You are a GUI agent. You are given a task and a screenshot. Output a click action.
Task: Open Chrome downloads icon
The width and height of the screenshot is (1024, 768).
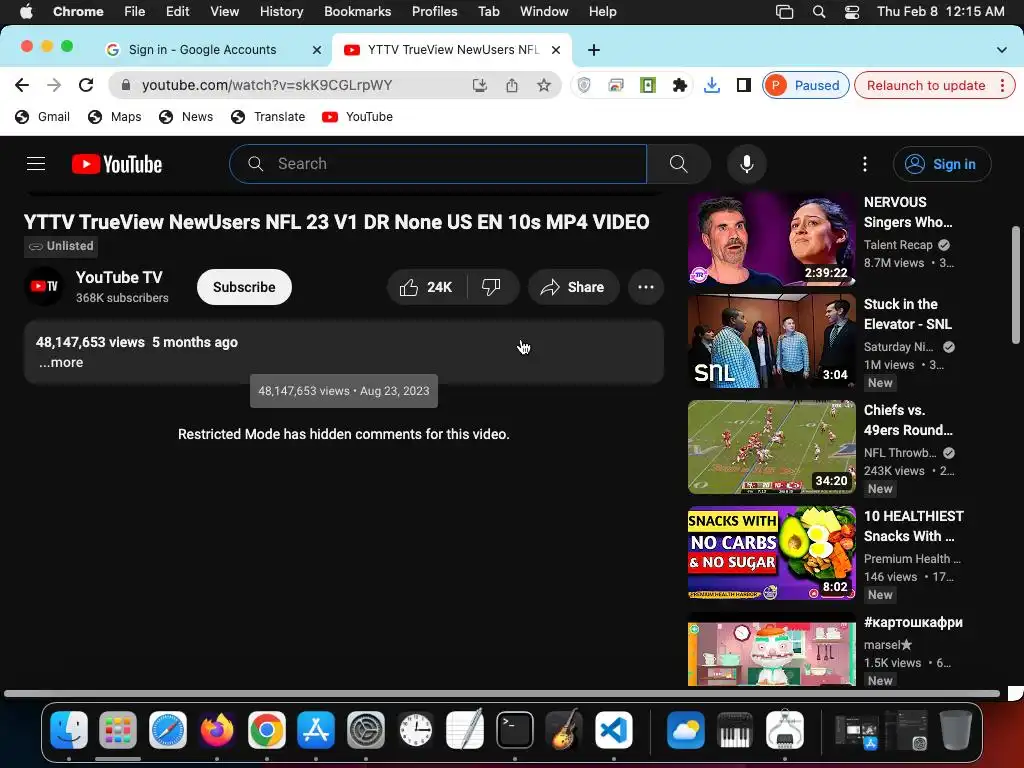click(x=712, y=85)
